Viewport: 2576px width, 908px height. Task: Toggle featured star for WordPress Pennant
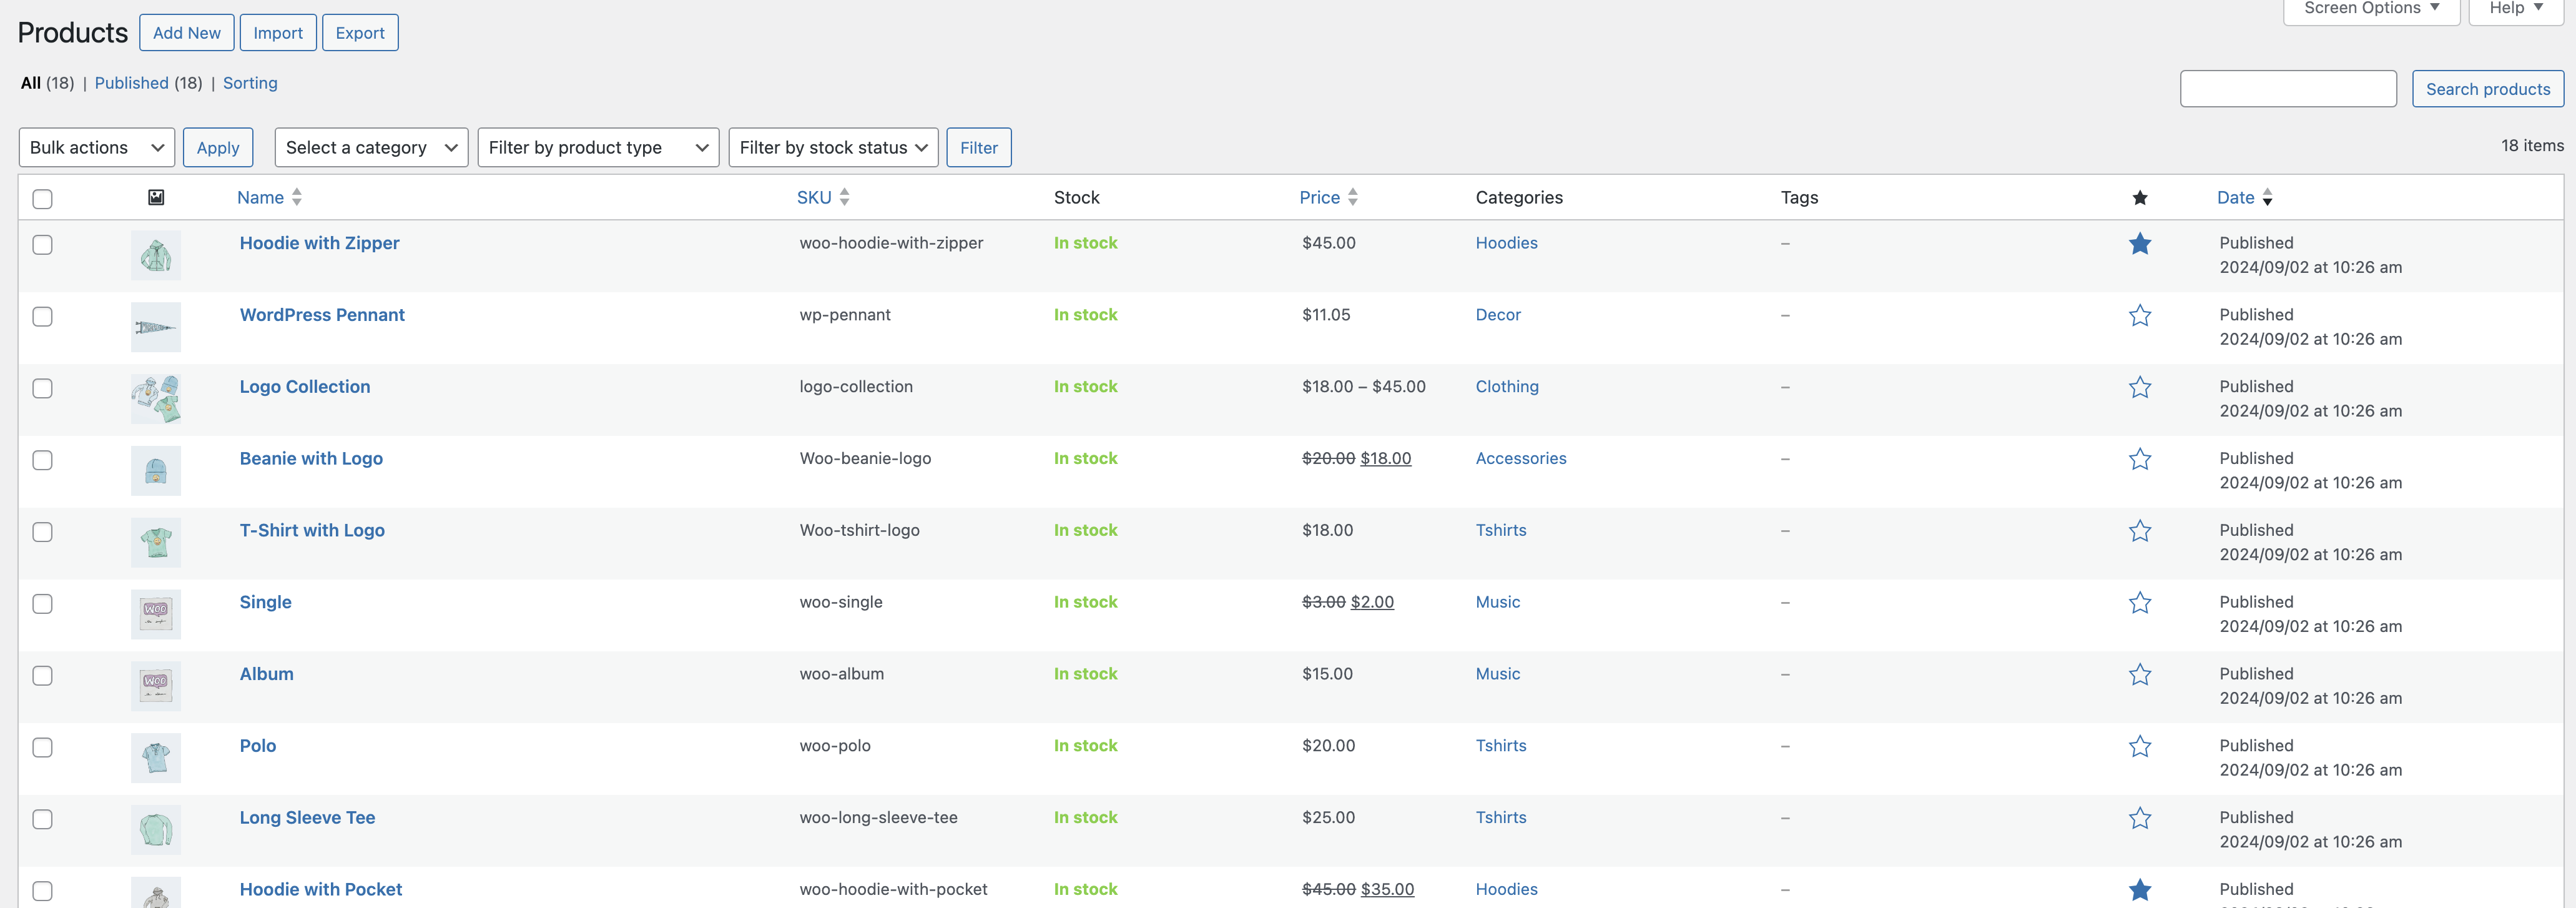[2139, 316]
